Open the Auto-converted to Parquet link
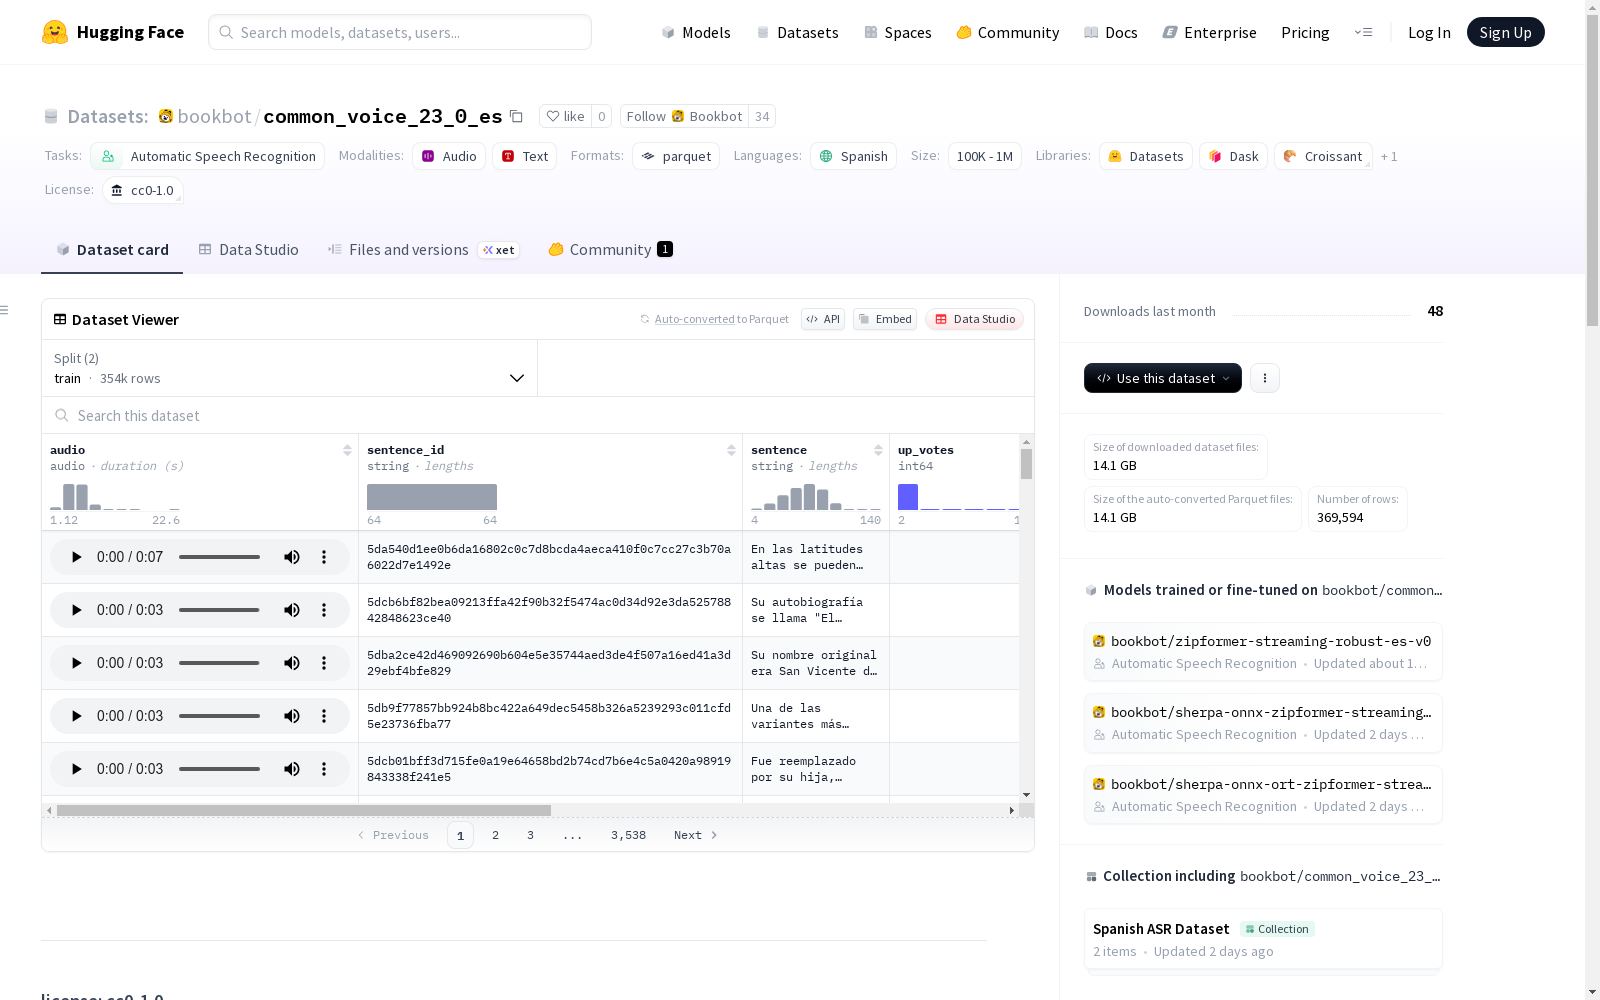Screen dimensions: 1600x1000 [x=714, y=319]
